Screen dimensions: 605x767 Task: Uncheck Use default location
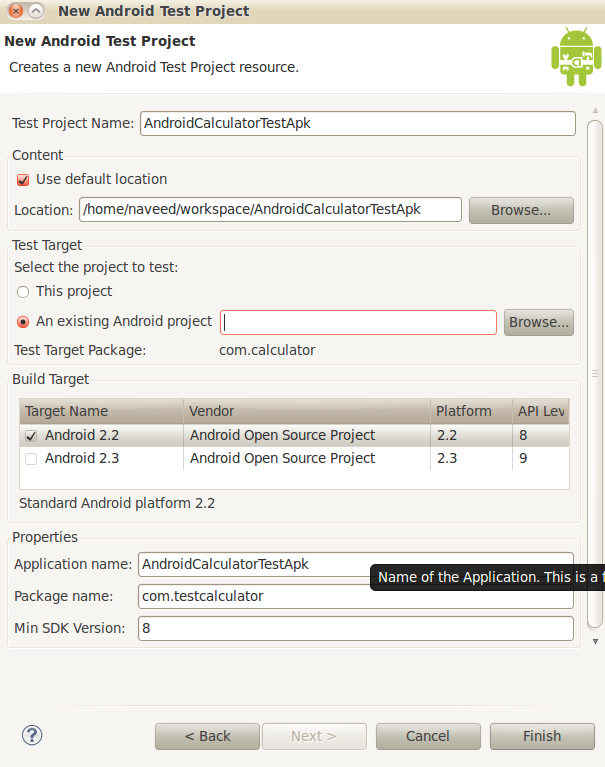(23, 180)
